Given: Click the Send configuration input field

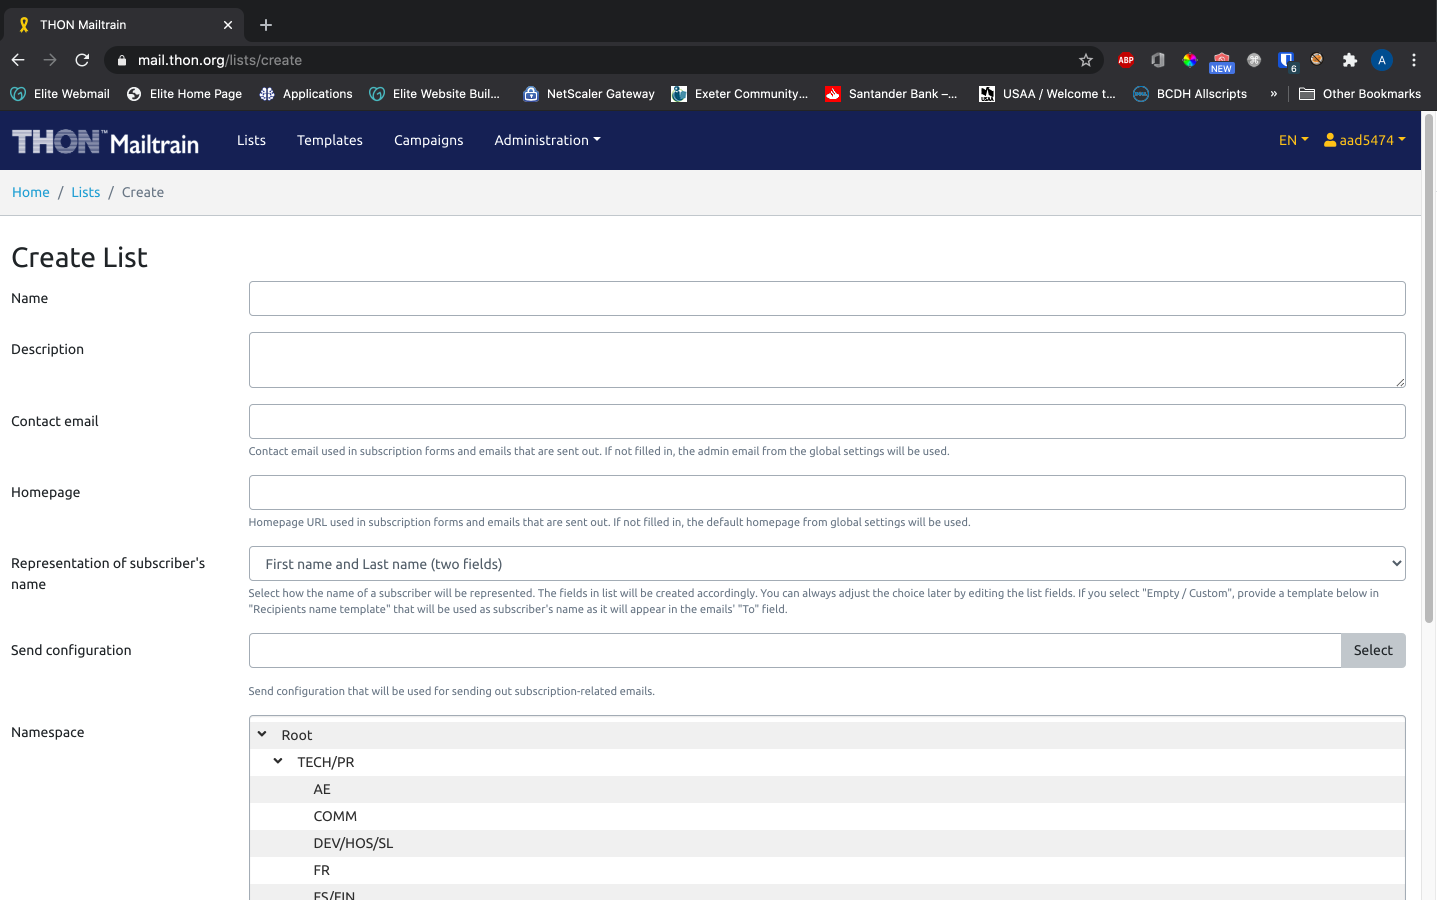Looking at the screenshot, I should 795,650.
